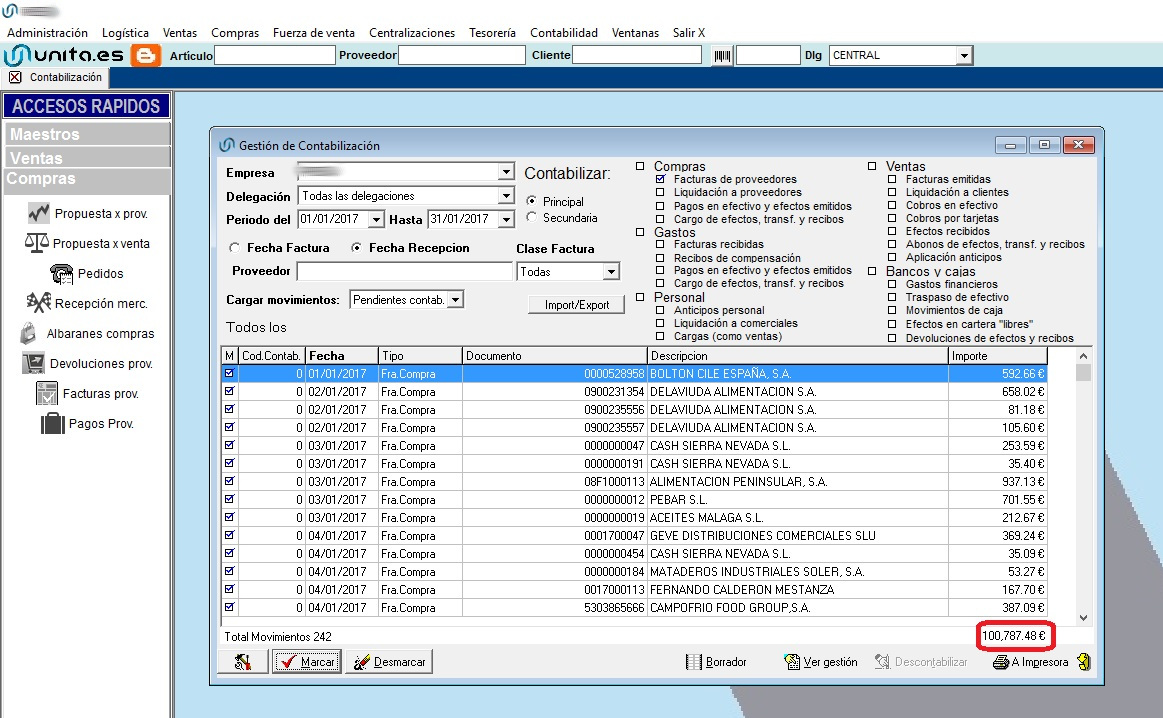This screenshot has height=718, width=1163.
Task: Select the Principal radio button
Action: (532, 201)
